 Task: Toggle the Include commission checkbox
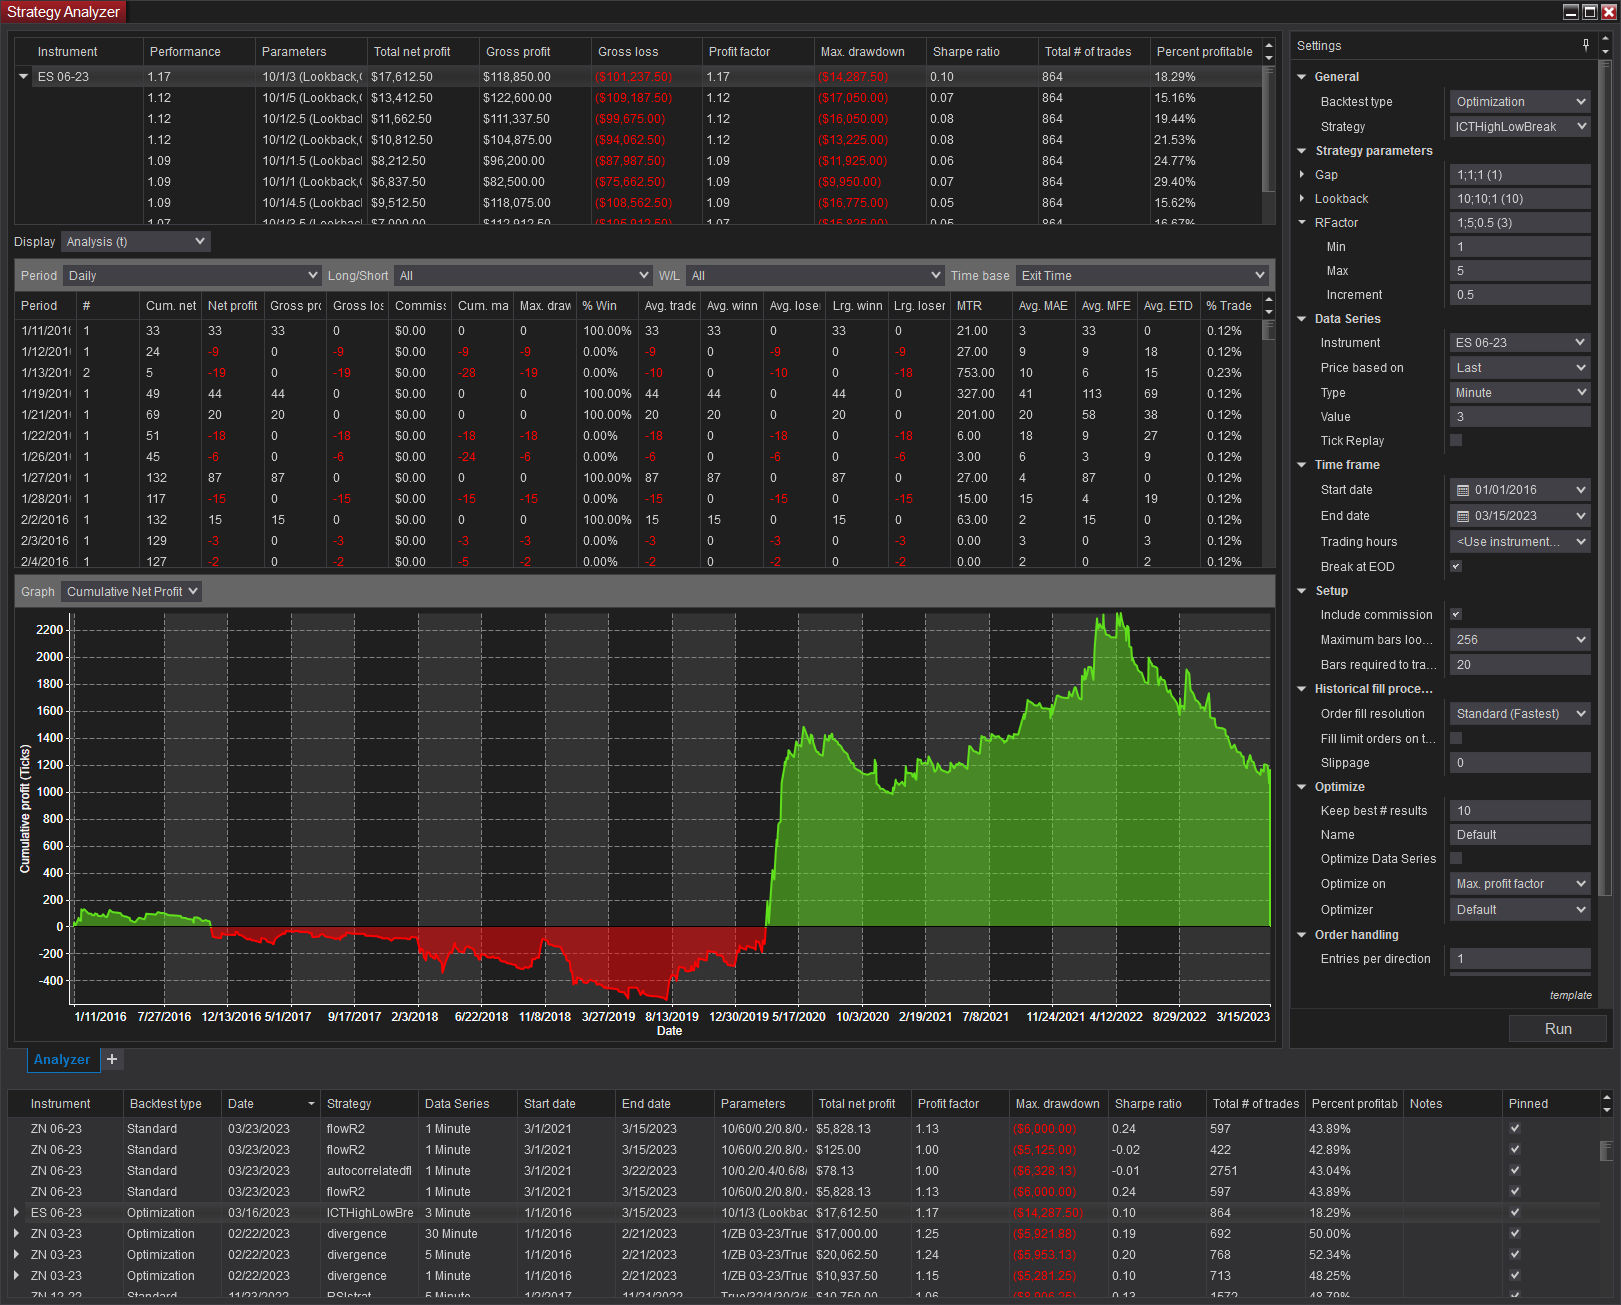coord(1456,614)
